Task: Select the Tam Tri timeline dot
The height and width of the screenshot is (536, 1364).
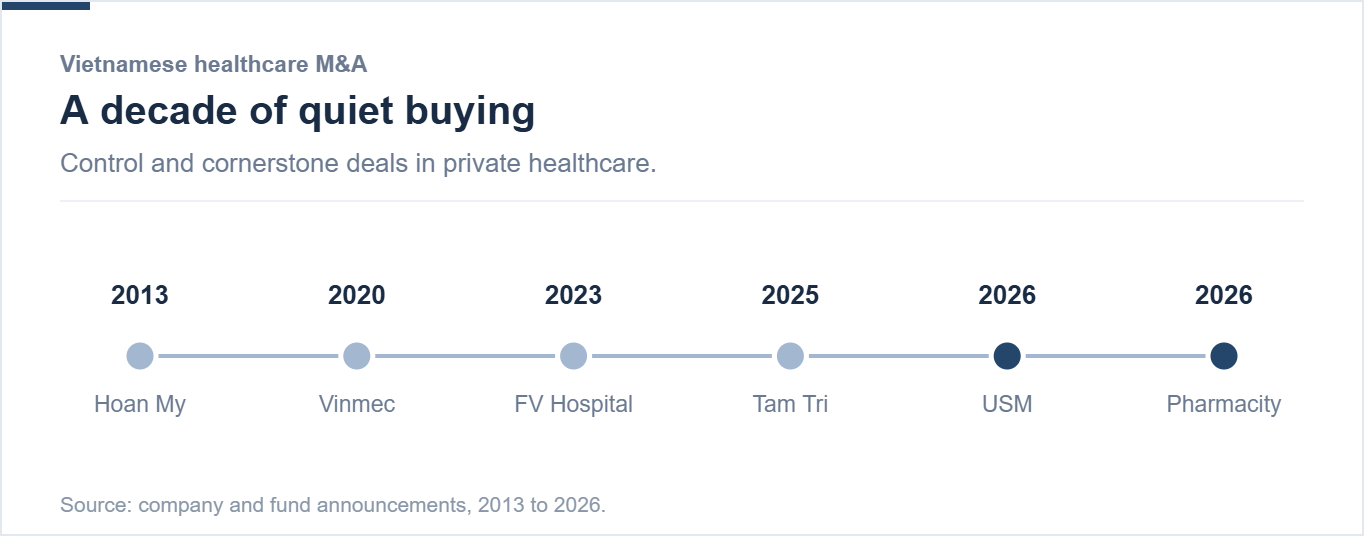Action: 790,356
